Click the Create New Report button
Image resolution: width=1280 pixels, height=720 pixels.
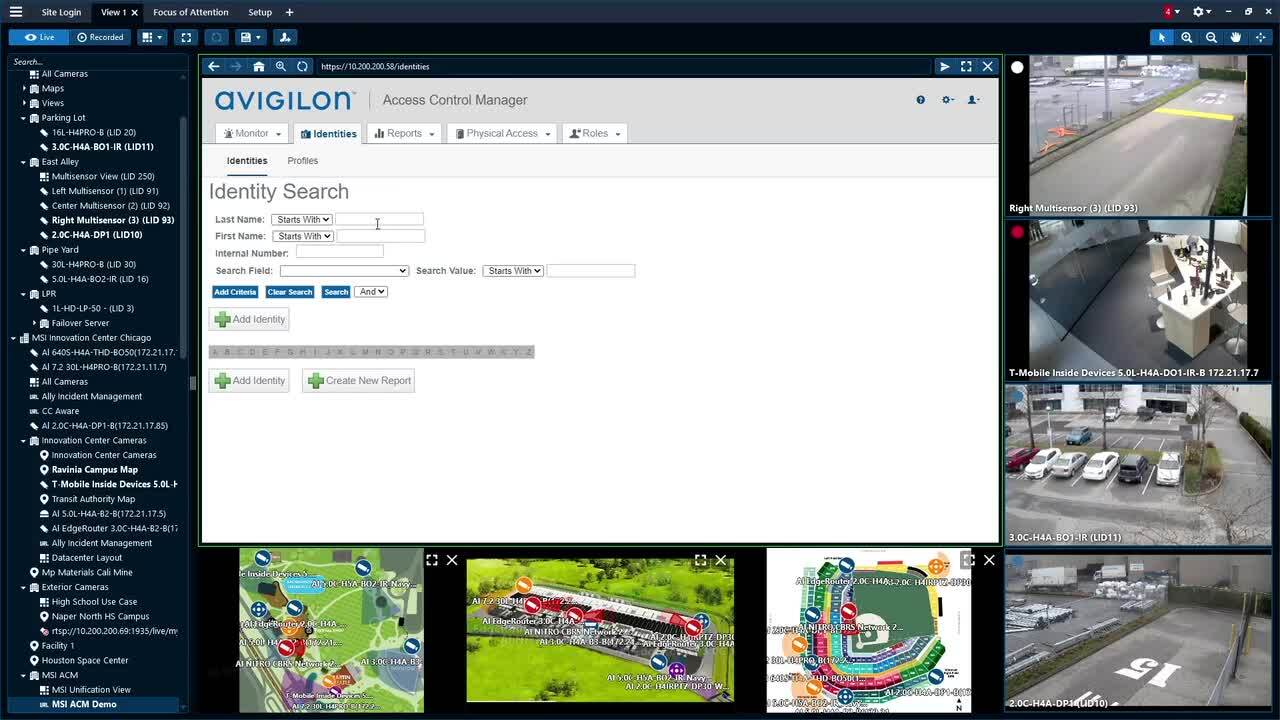pos(358,380)
